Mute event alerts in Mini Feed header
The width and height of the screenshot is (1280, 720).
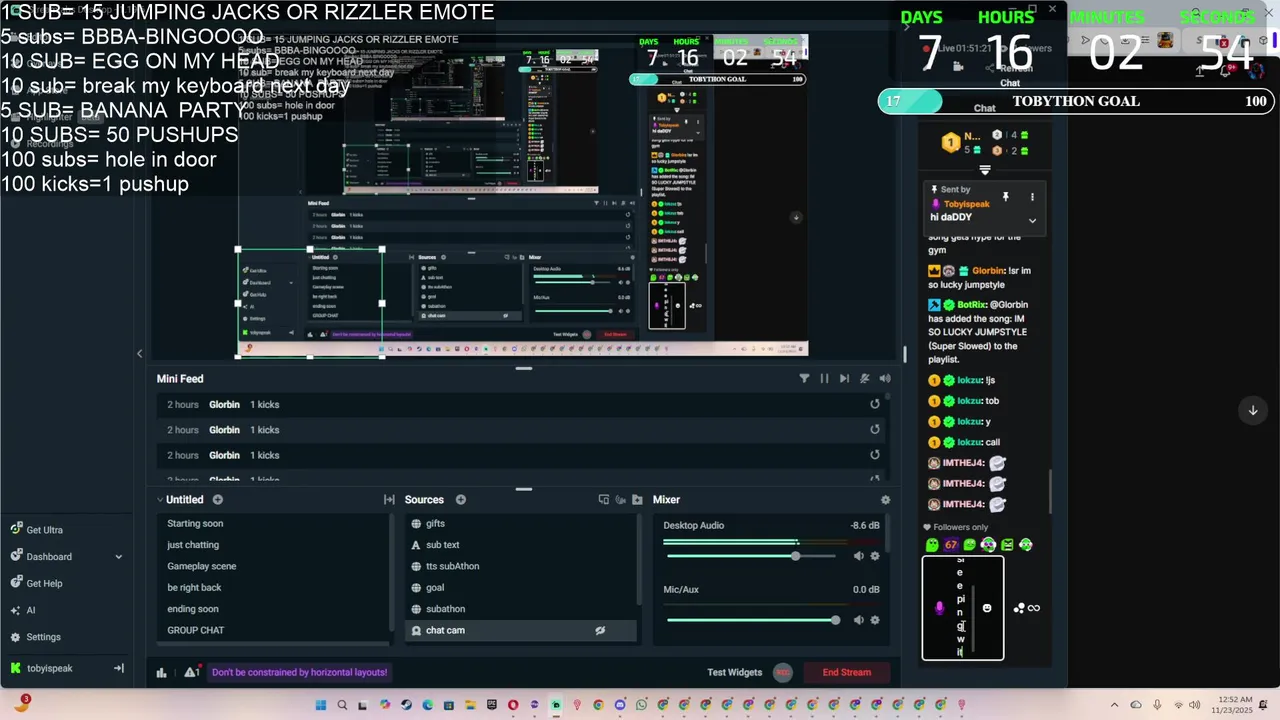pos(865,379)
